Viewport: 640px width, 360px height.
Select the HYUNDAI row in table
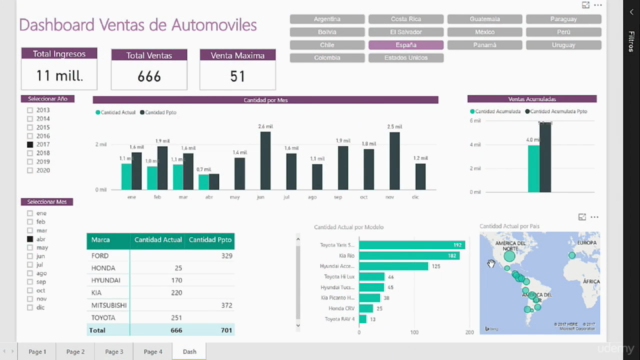[x=161, y=280]
